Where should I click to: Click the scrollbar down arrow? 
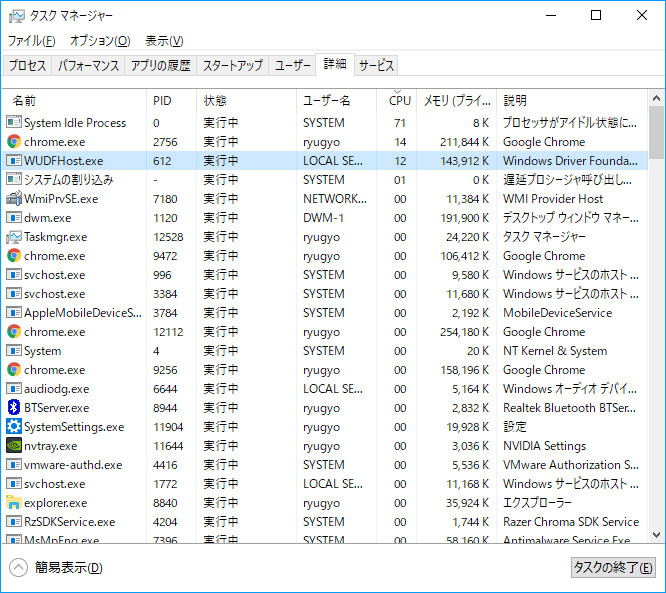tap(656, 535)
